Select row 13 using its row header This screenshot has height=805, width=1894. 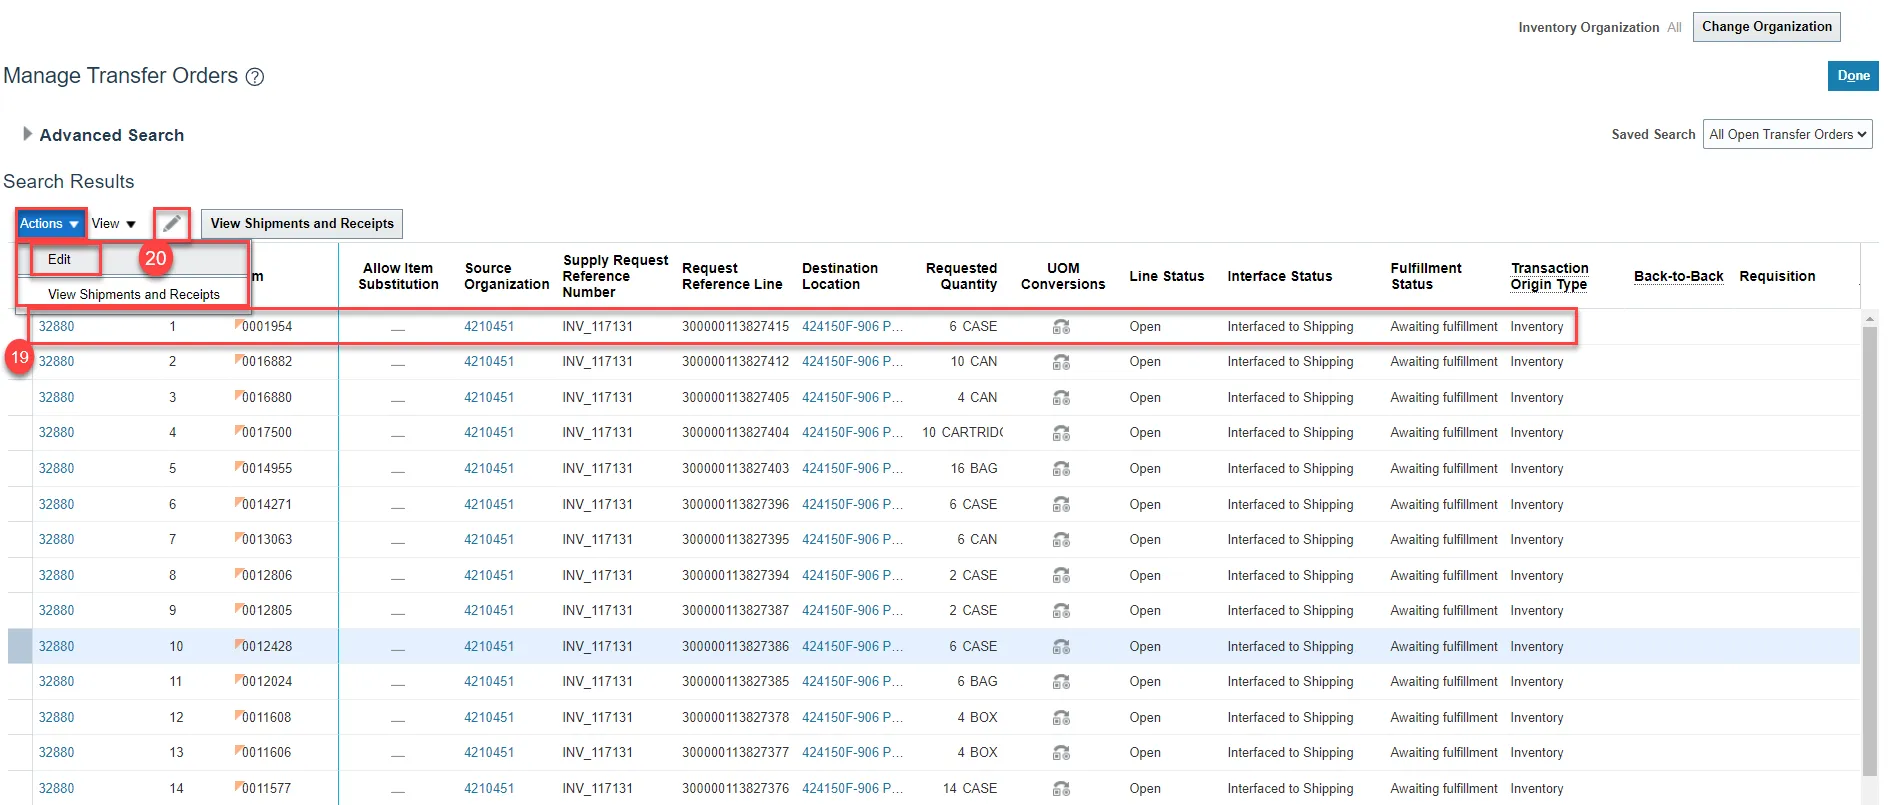point(20,753)
